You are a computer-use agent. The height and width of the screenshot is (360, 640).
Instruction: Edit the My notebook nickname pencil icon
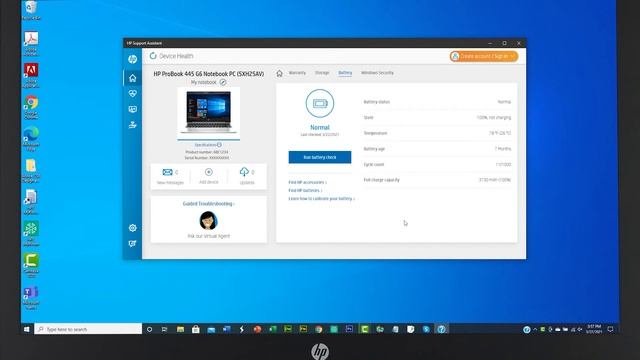tap(223, 82)
